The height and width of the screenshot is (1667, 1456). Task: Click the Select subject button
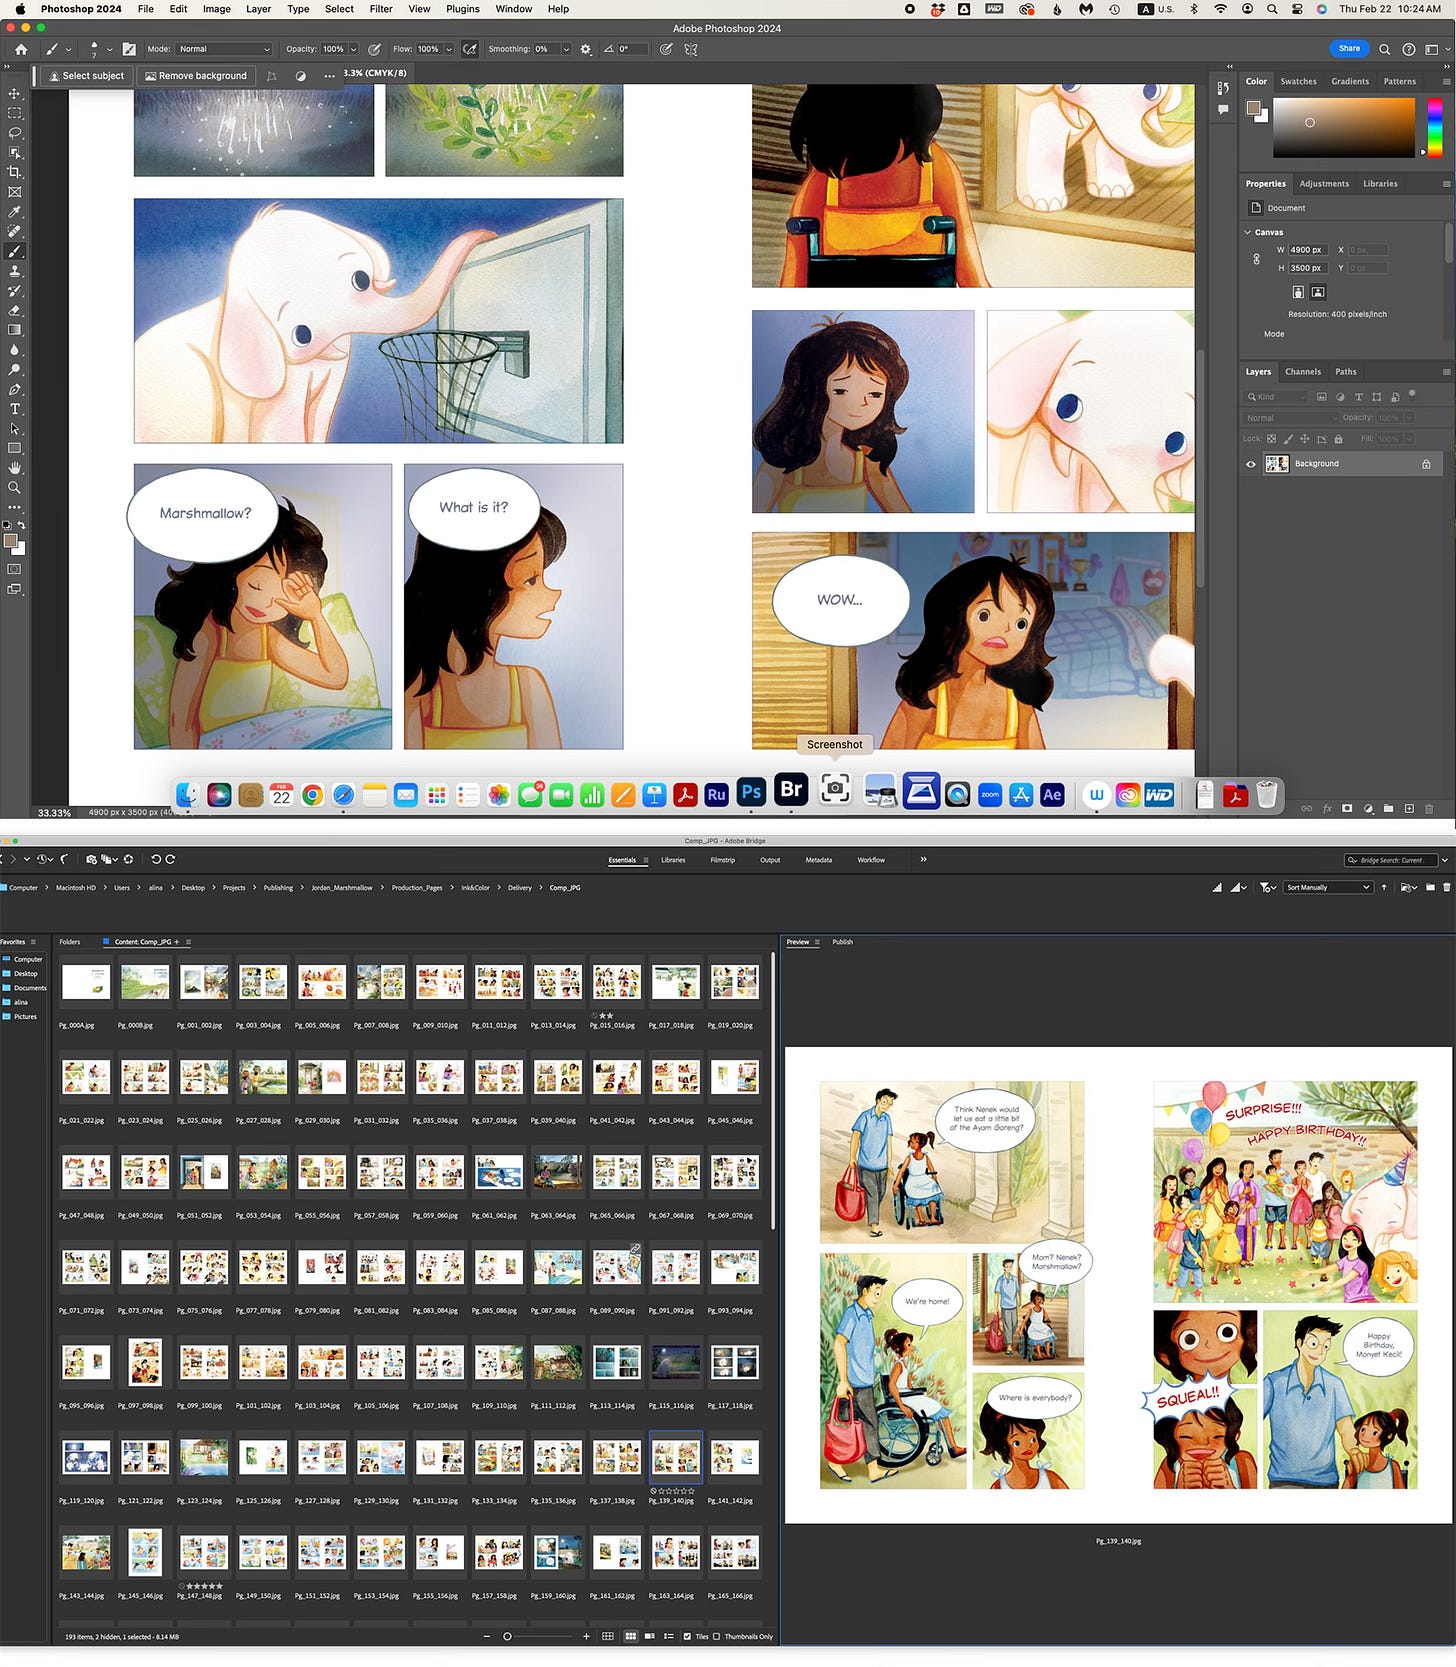tap(86, 76)
